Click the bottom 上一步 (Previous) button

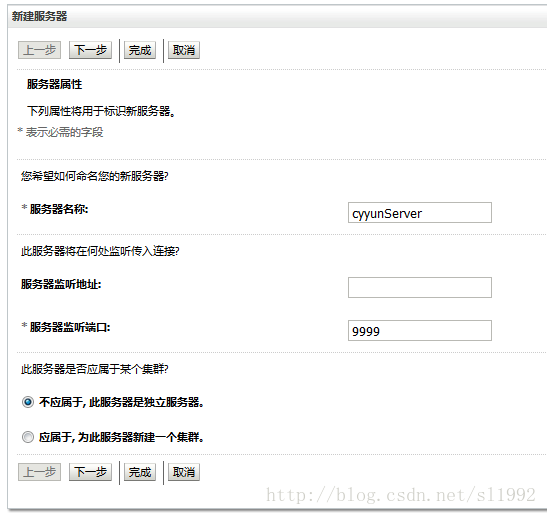[39, 472]
